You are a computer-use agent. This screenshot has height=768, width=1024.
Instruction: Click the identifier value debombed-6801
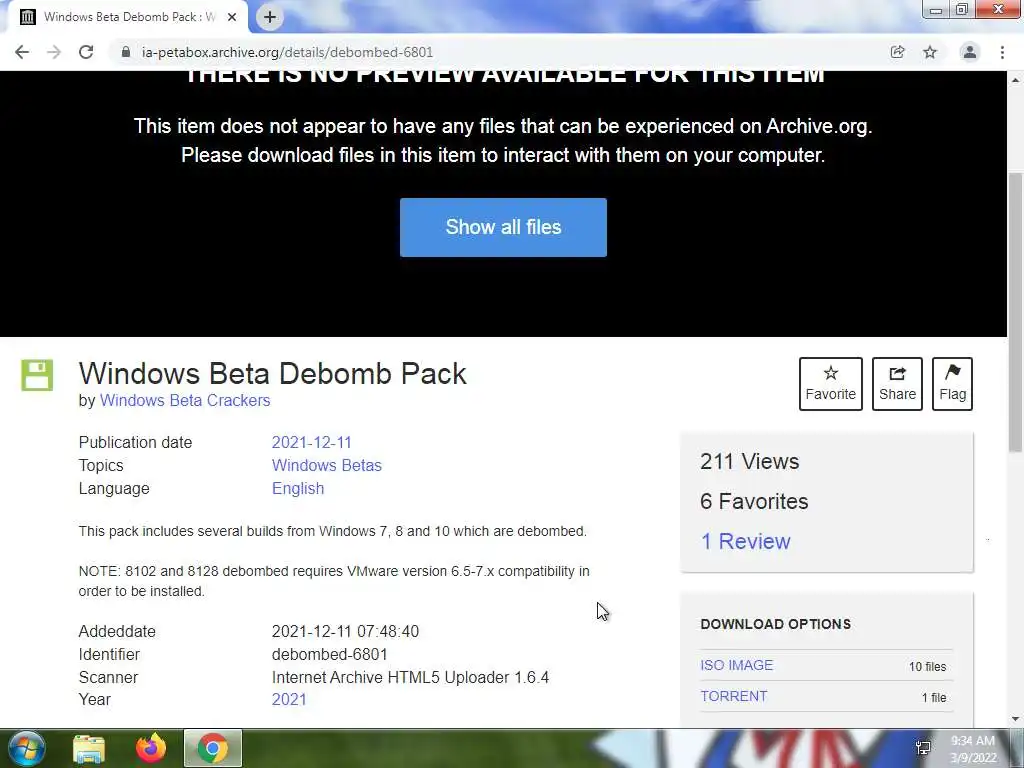330,654
